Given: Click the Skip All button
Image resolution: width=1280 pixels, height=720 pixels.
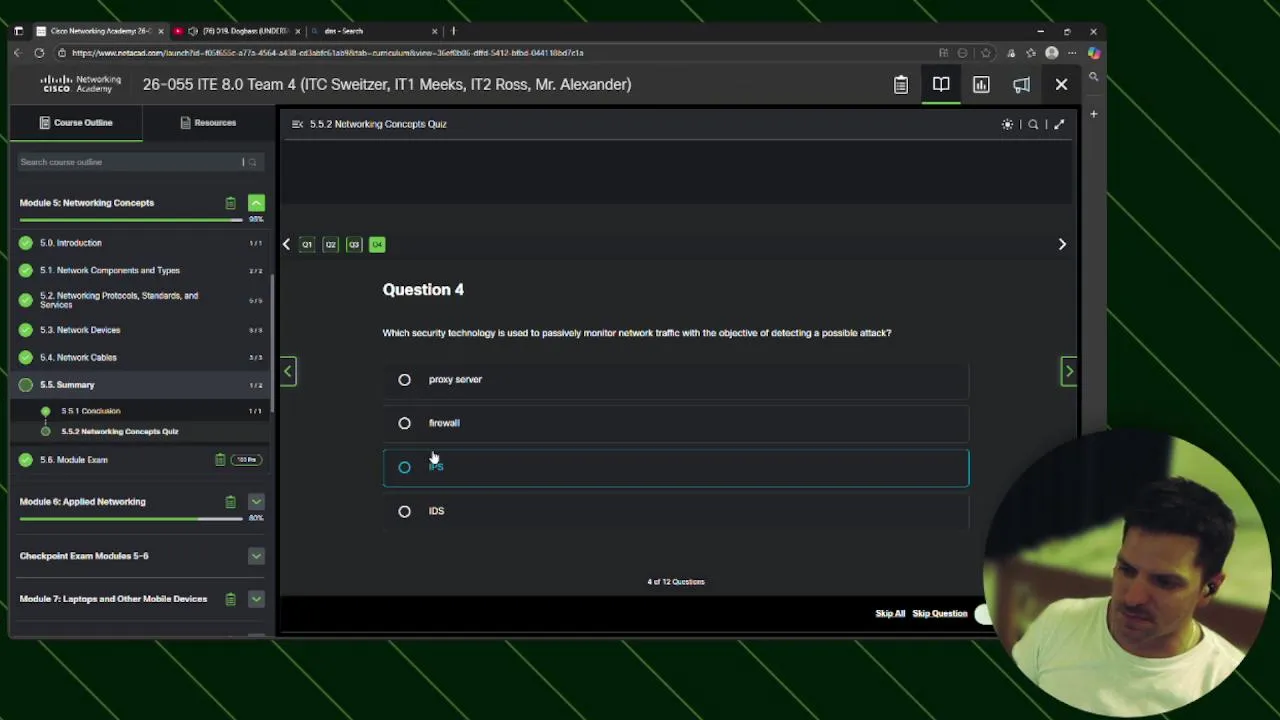Looking at the screenshot, I should (x=890, y=614).
